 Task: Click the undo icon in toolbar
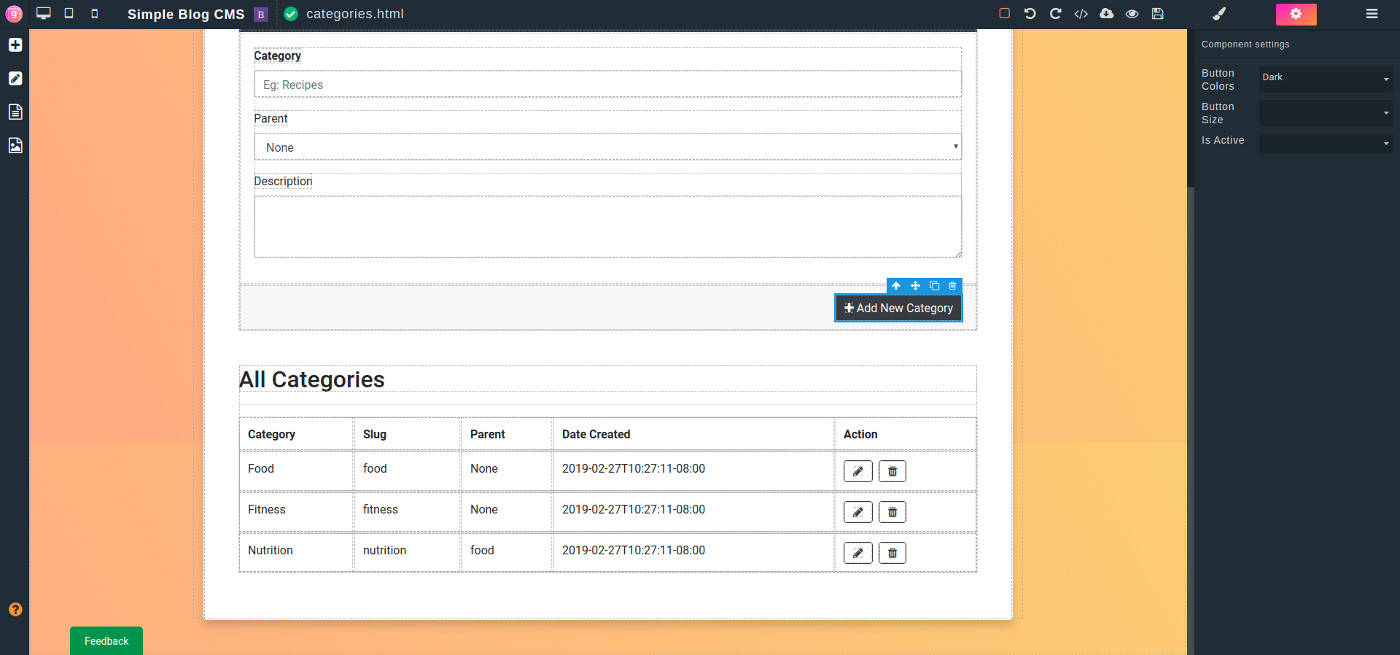click(x=1030, y=14)
